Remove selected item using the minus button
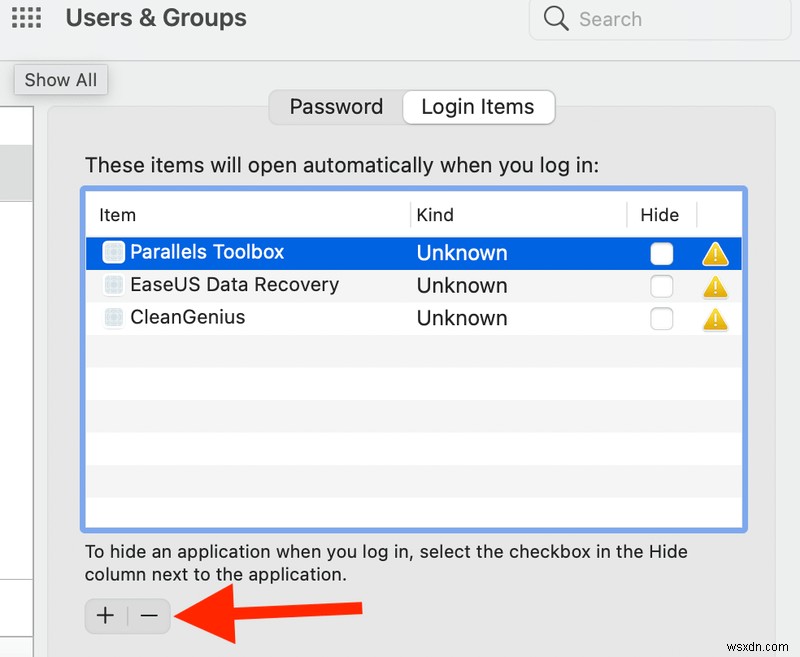Viewport: 800px width, 657px height. [x=149, y=616]
